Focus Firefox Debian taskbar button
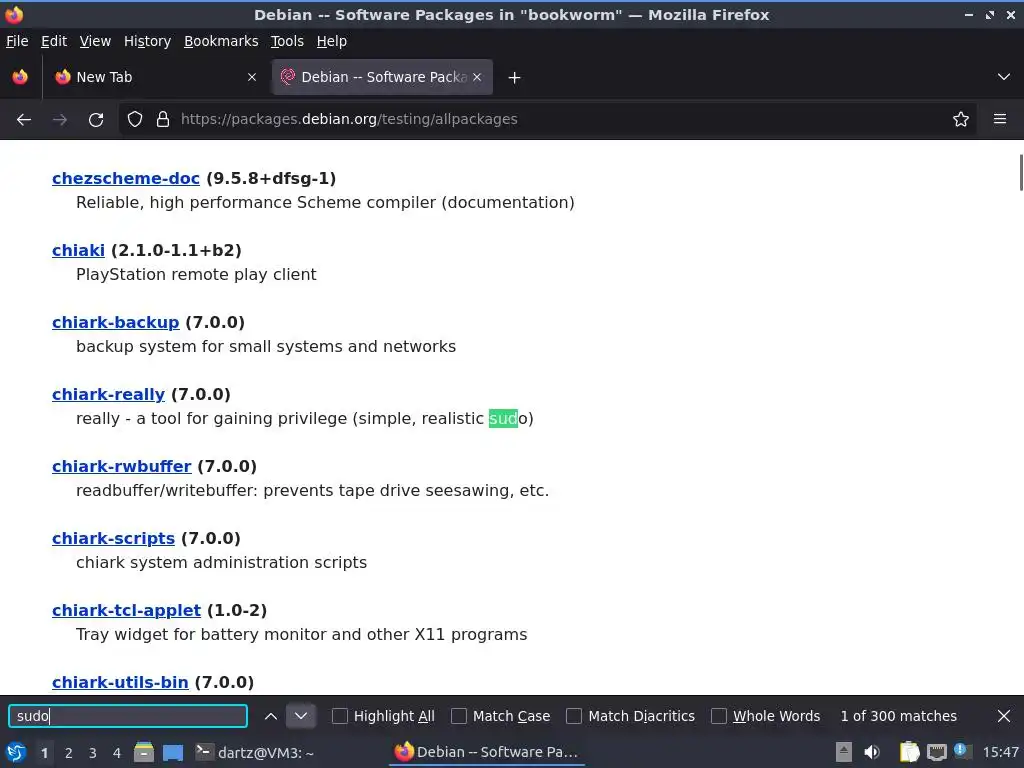This screenshot has height=768, width=1024. click(x=487, y=752)
